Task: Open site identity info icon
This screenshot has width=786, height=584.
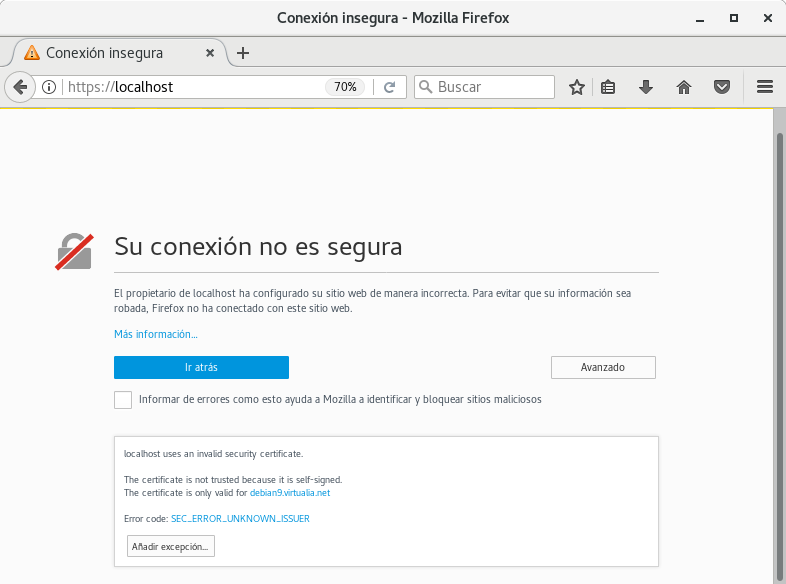Action: [49, 87]
